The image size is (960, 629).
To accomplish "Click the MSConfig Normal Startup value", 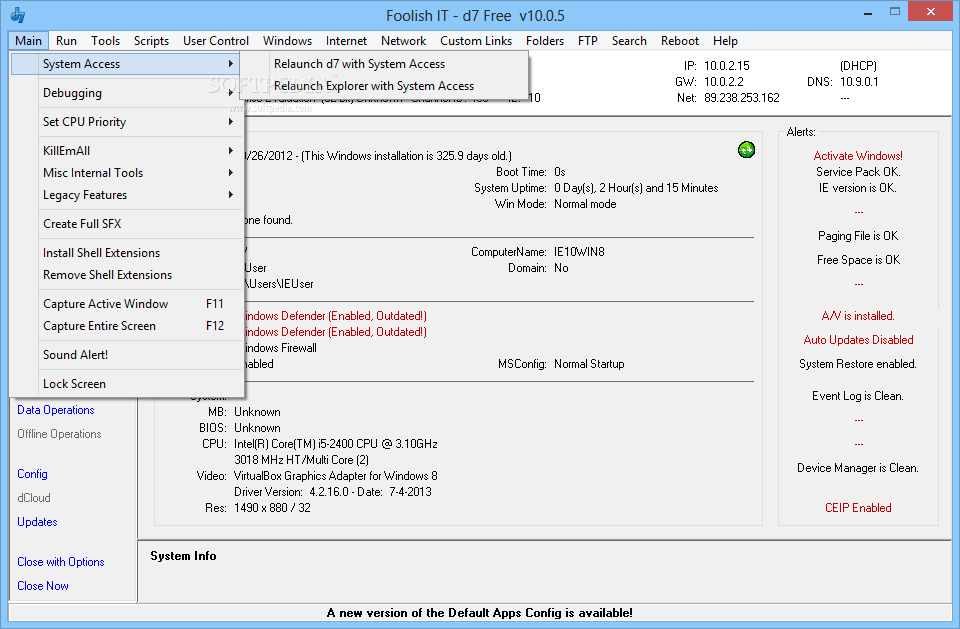I will coord(589,364).
